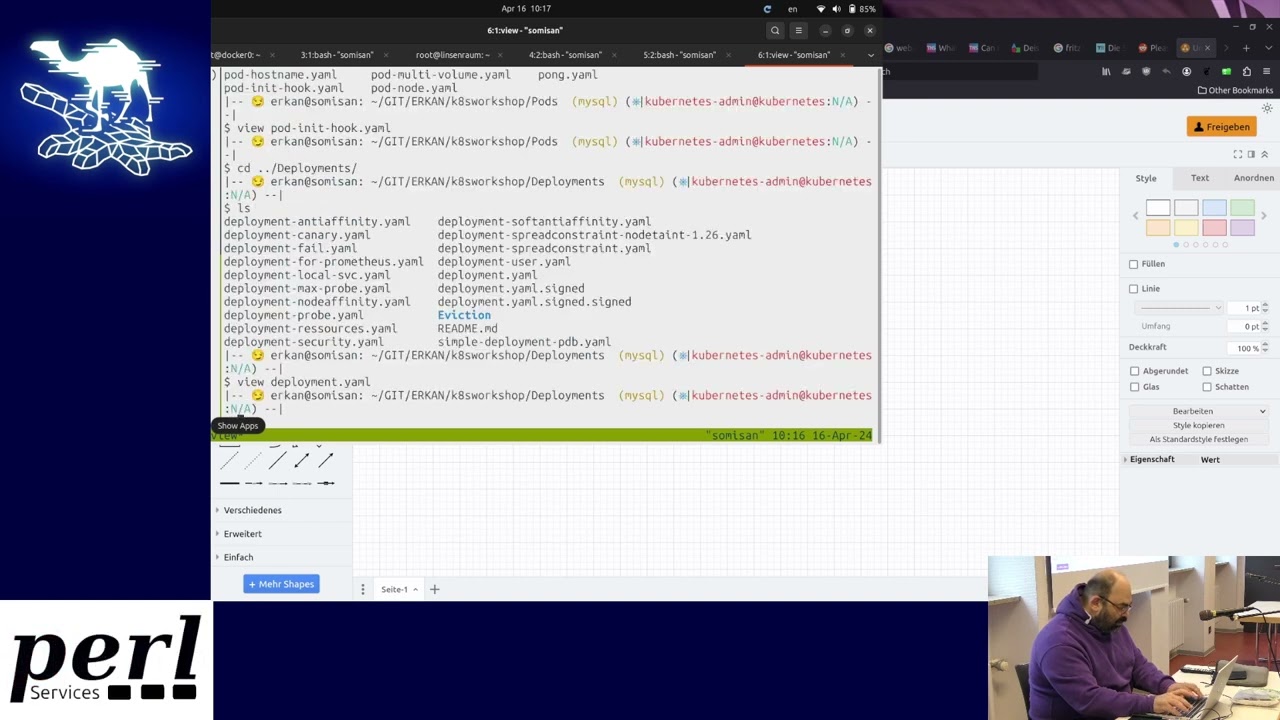Open the Firefox library bookmarks icon
Screen dimensions: 1280x720
[1106, 72]
